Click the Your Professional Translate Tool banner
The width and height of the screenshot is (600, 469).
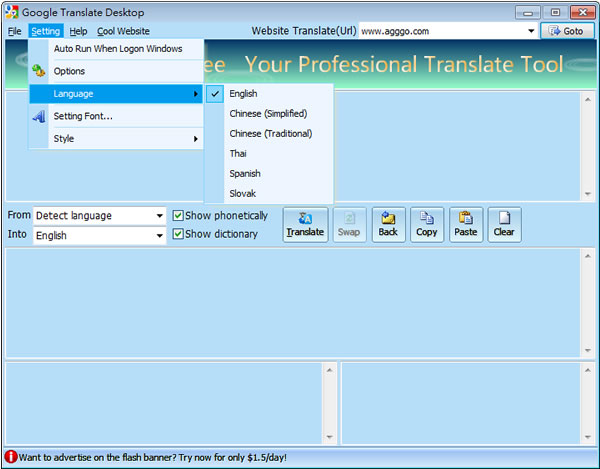(404, 64)
